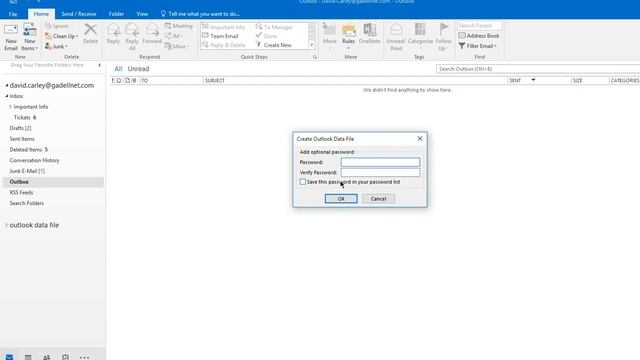The width and height of the screenshot is (640, 360).
Task: Open the Rules ribbon icon
Action: click(348, 31)
